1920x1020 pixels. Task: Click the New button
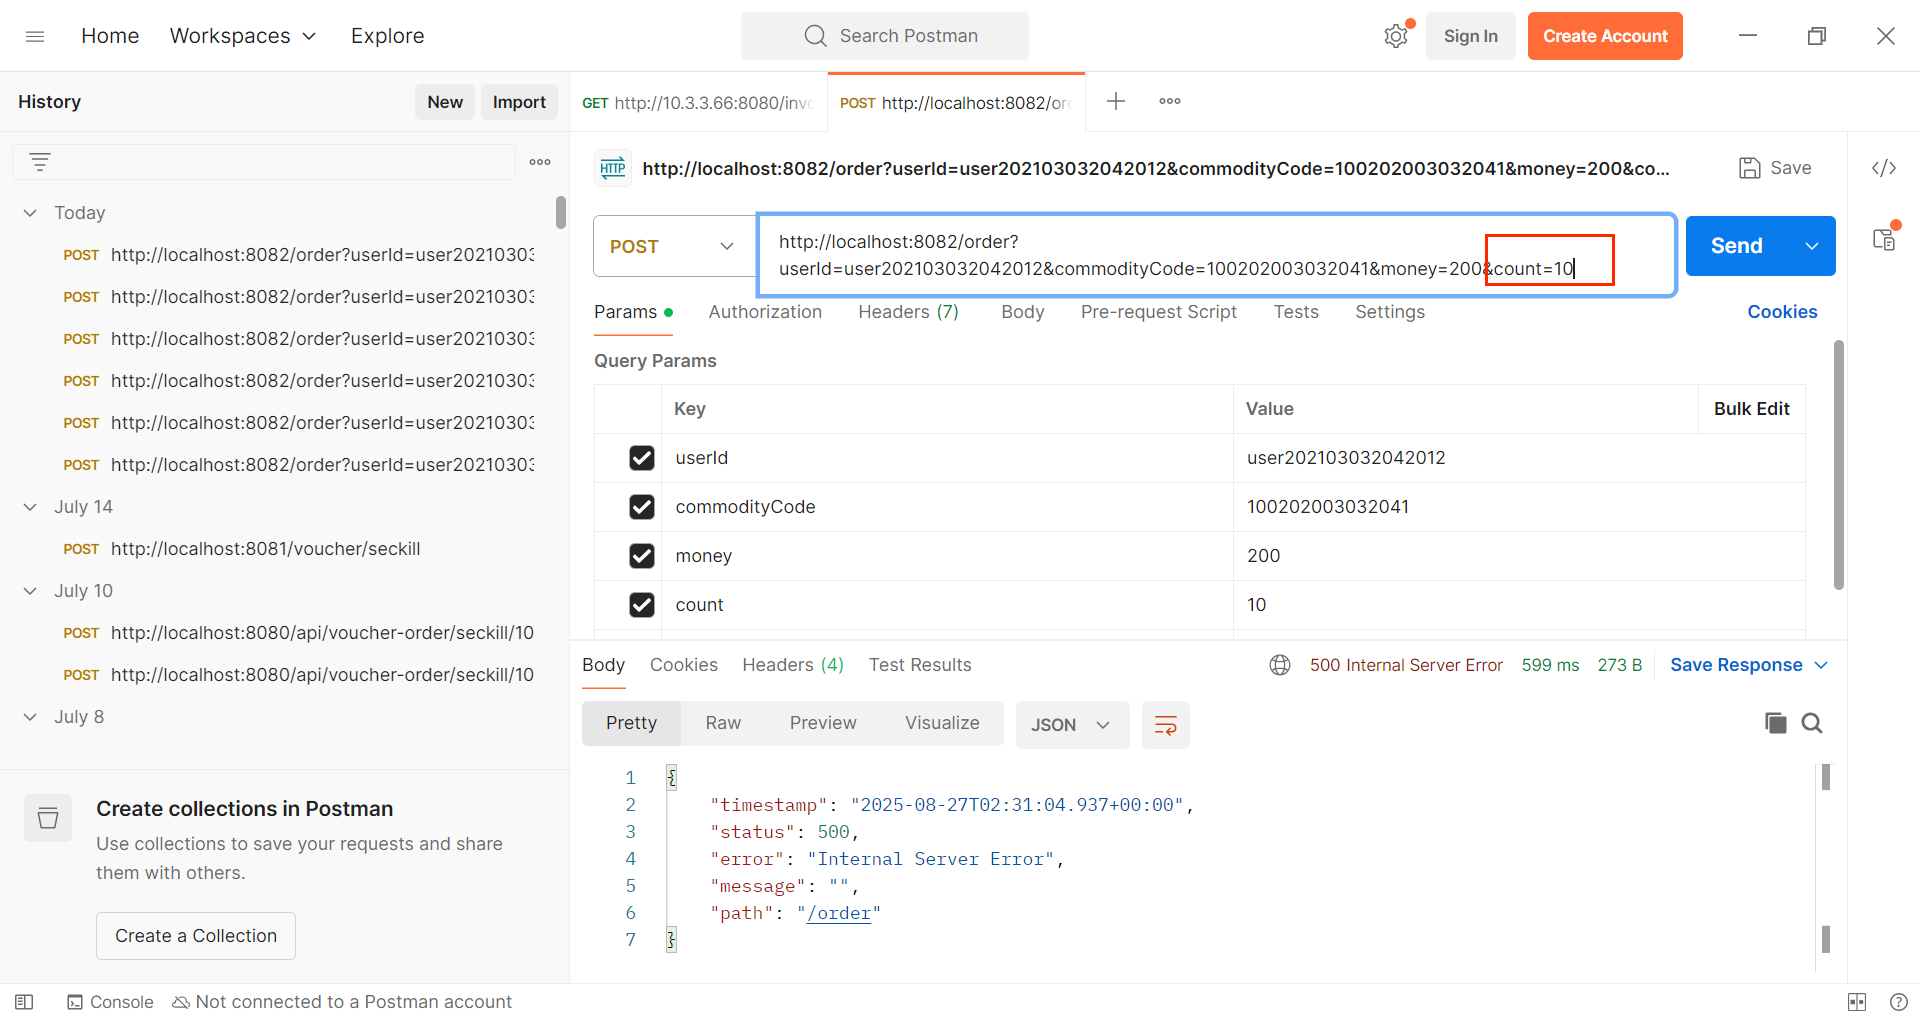click(445, 102)
